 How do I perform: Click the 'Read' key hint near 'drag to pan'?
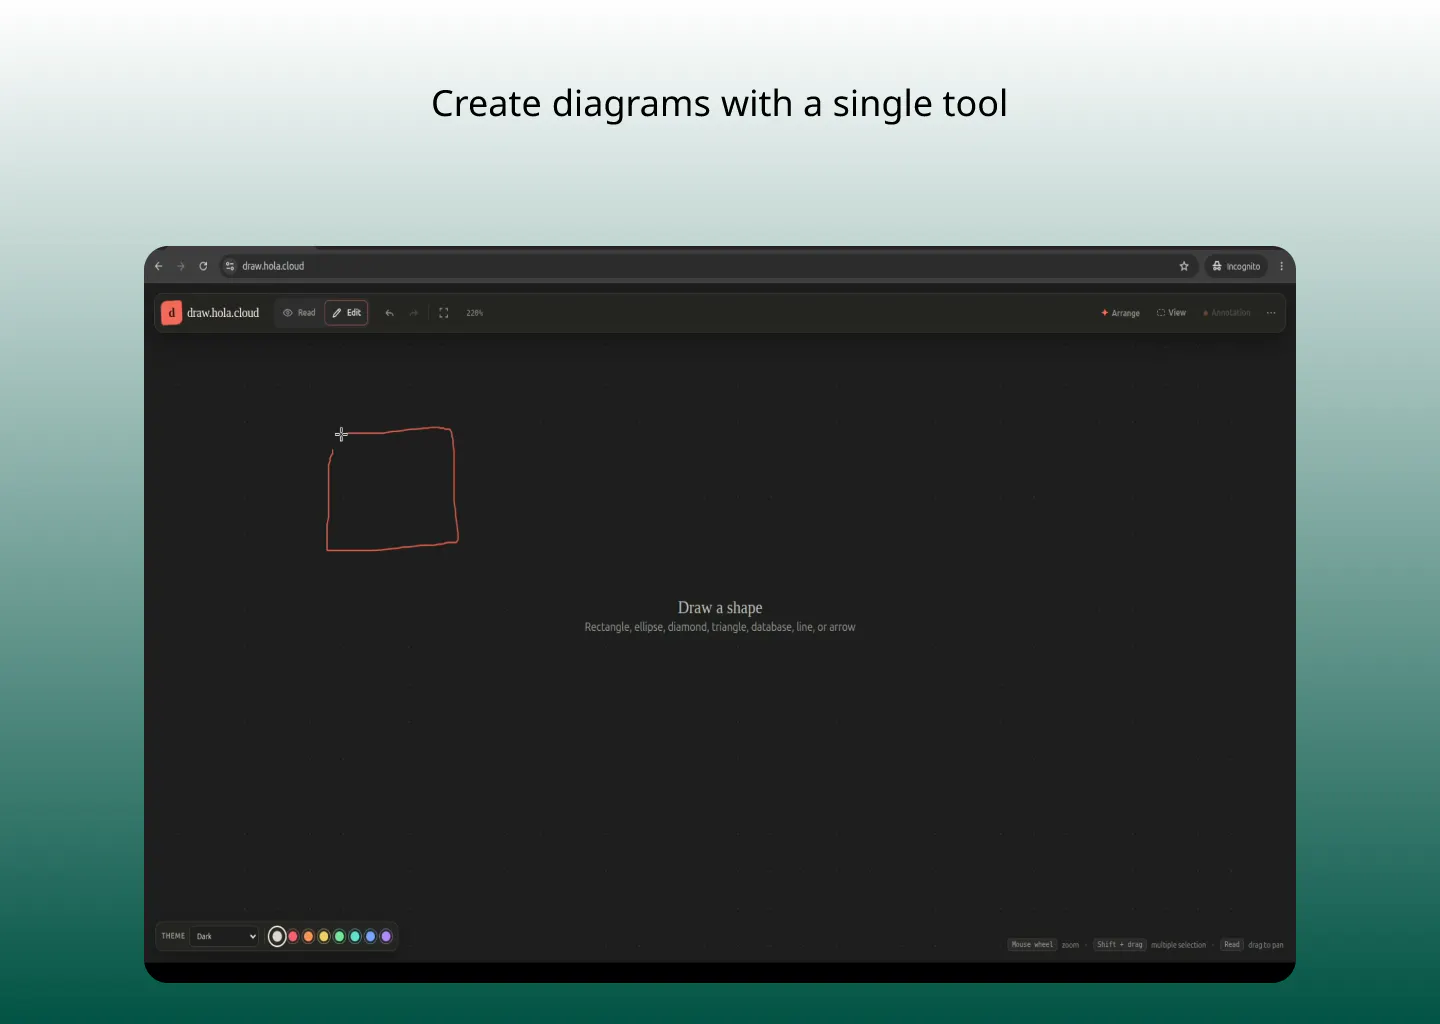[x=1232, y=945]
